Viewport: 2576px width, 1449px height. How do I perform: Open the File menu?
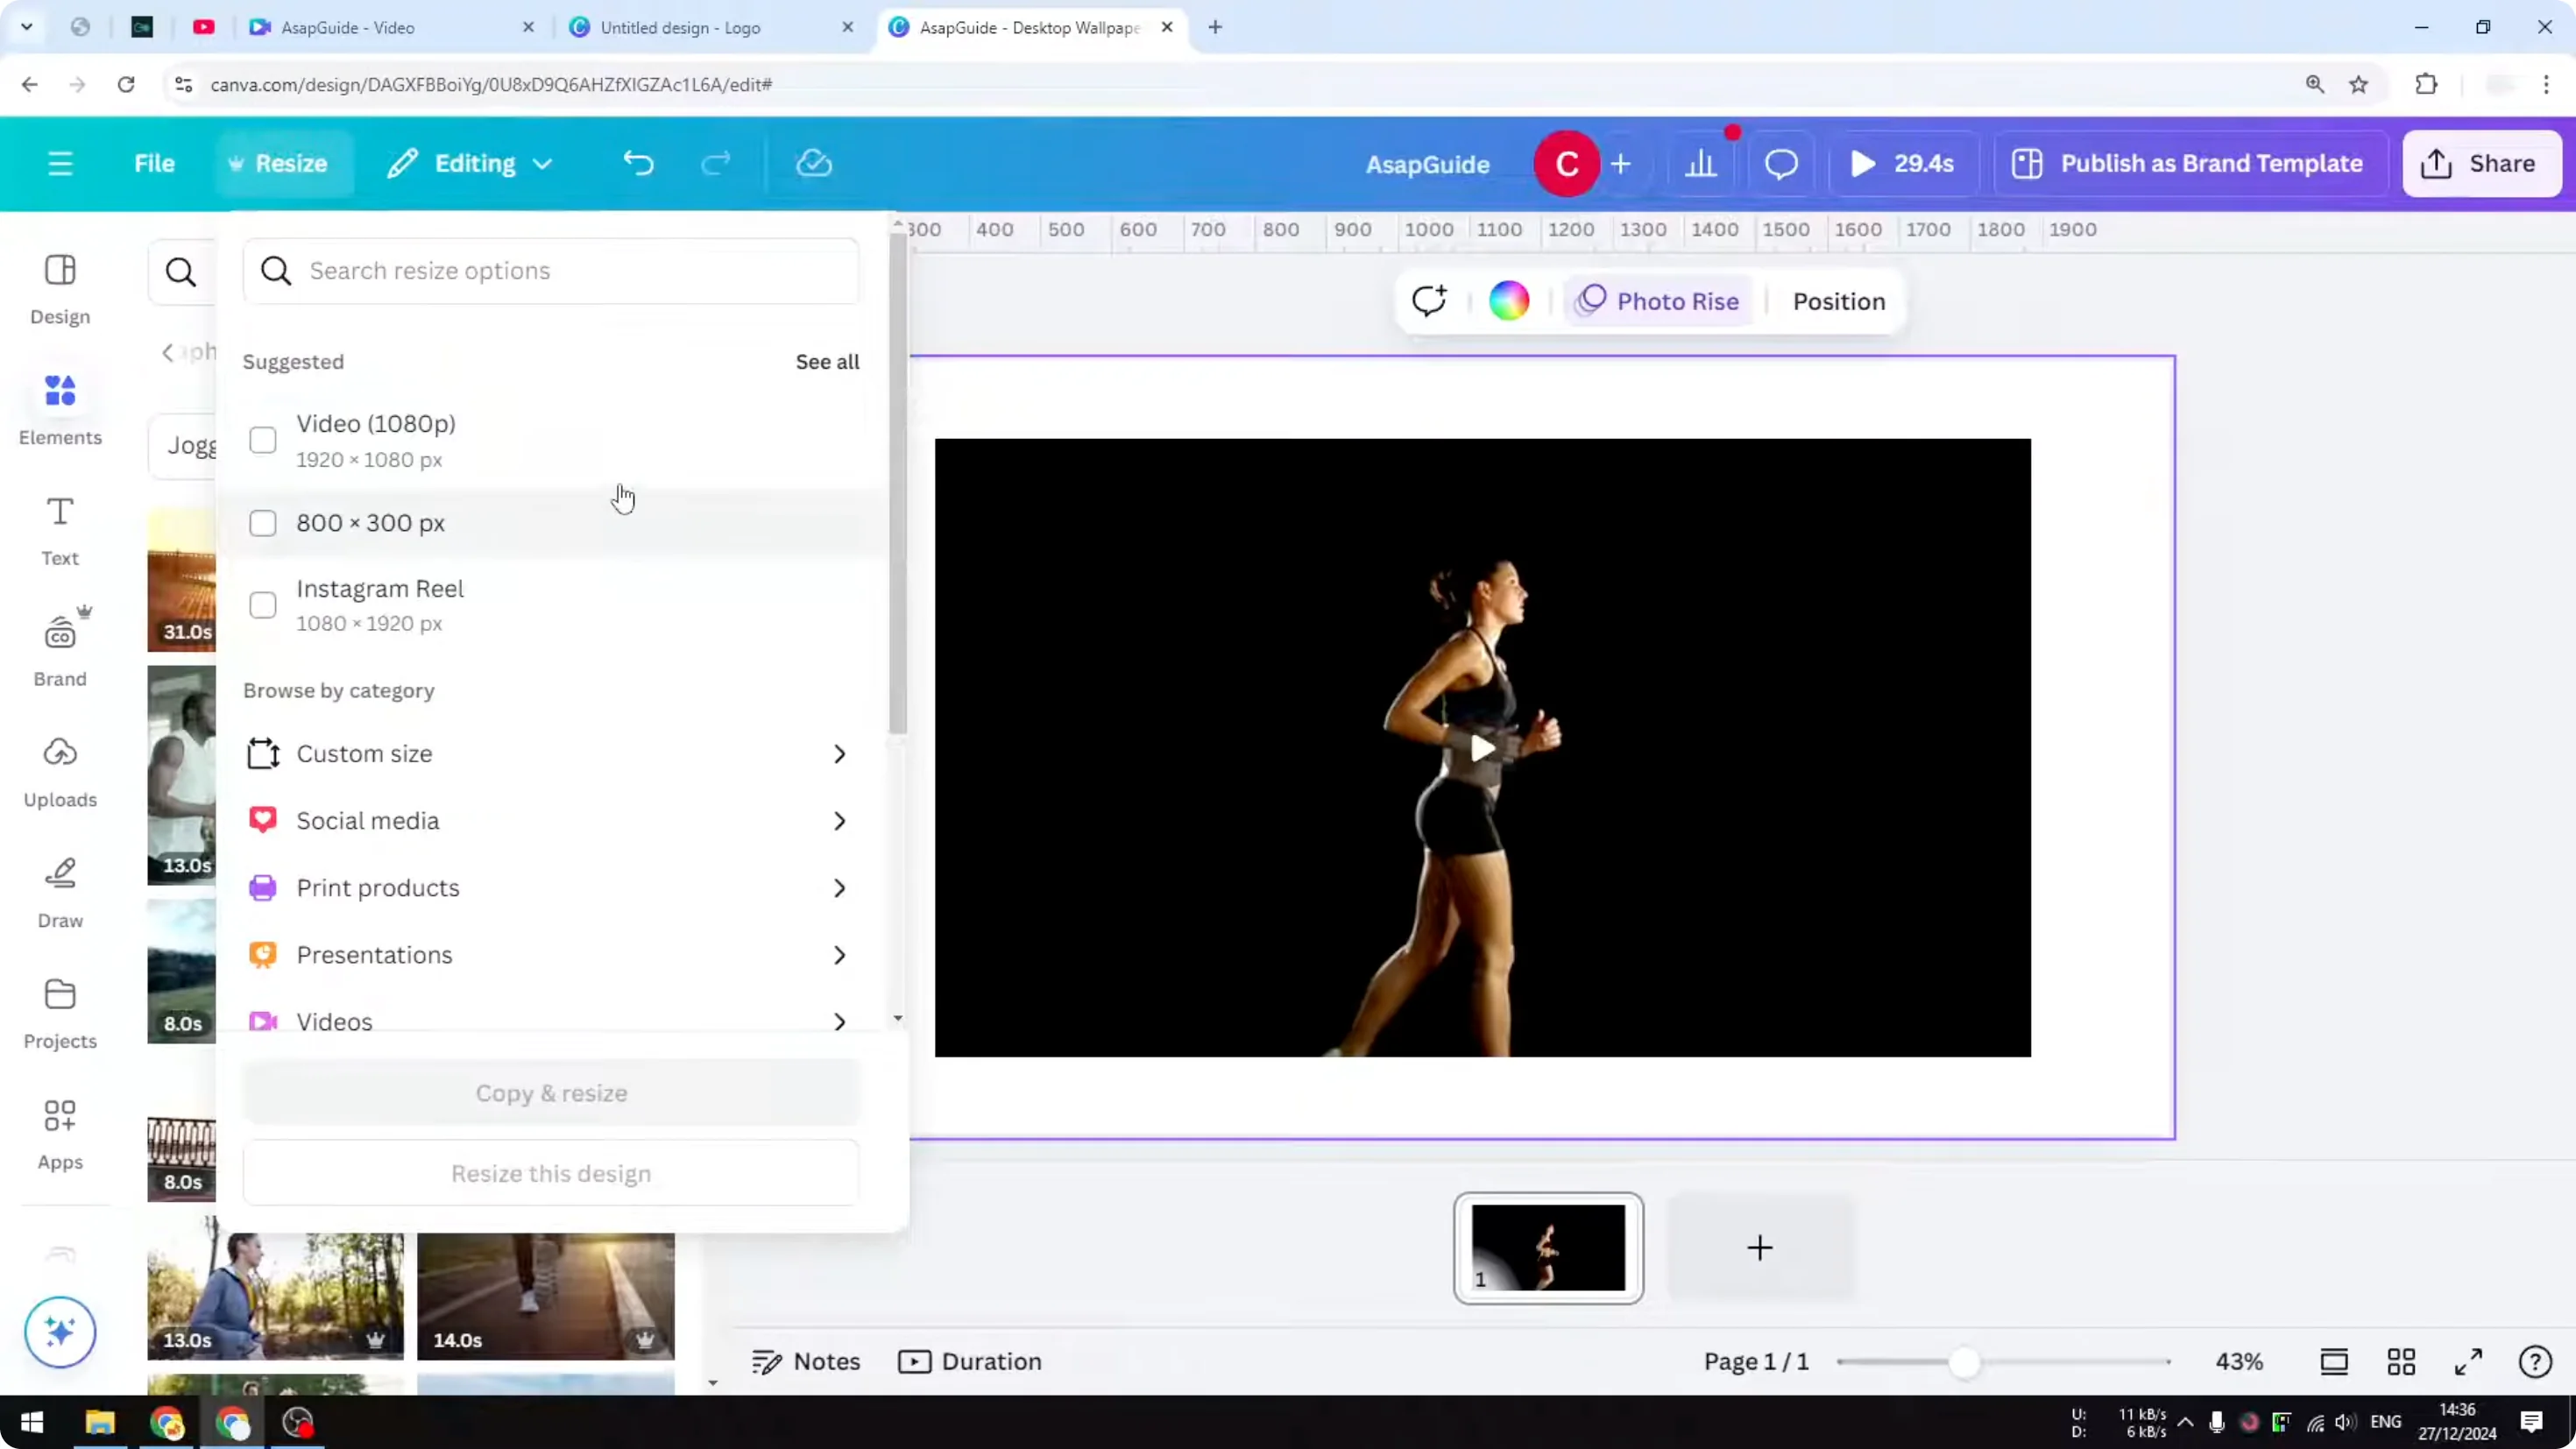154,163
